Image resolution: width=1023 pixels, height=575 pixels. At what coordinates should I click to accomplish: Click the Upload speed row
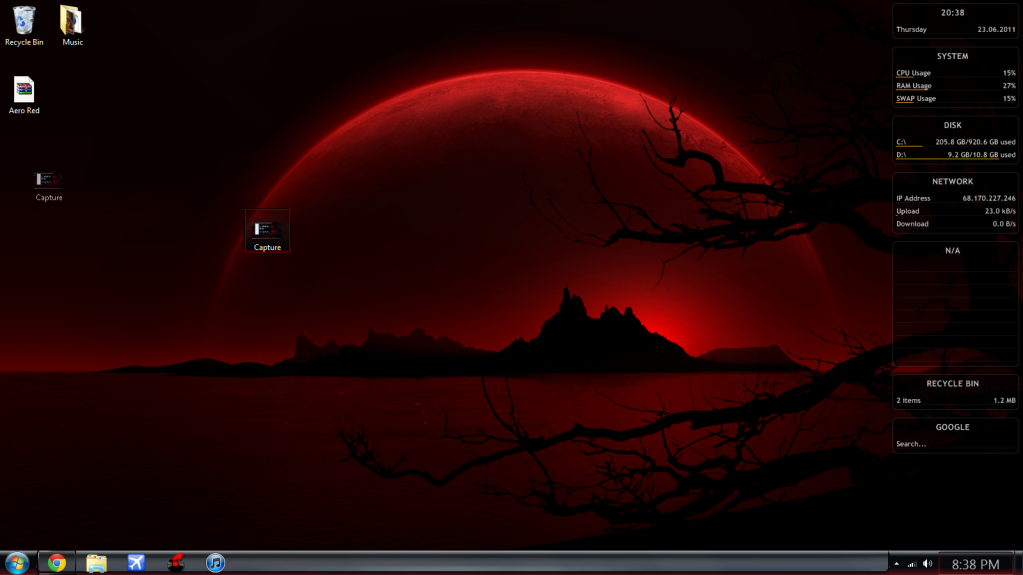(x=955, y=211)
